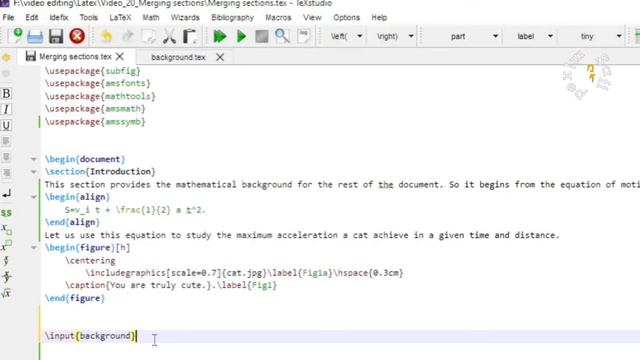Stop compilation with the gray square
The image size is (640, 360).
262,36
